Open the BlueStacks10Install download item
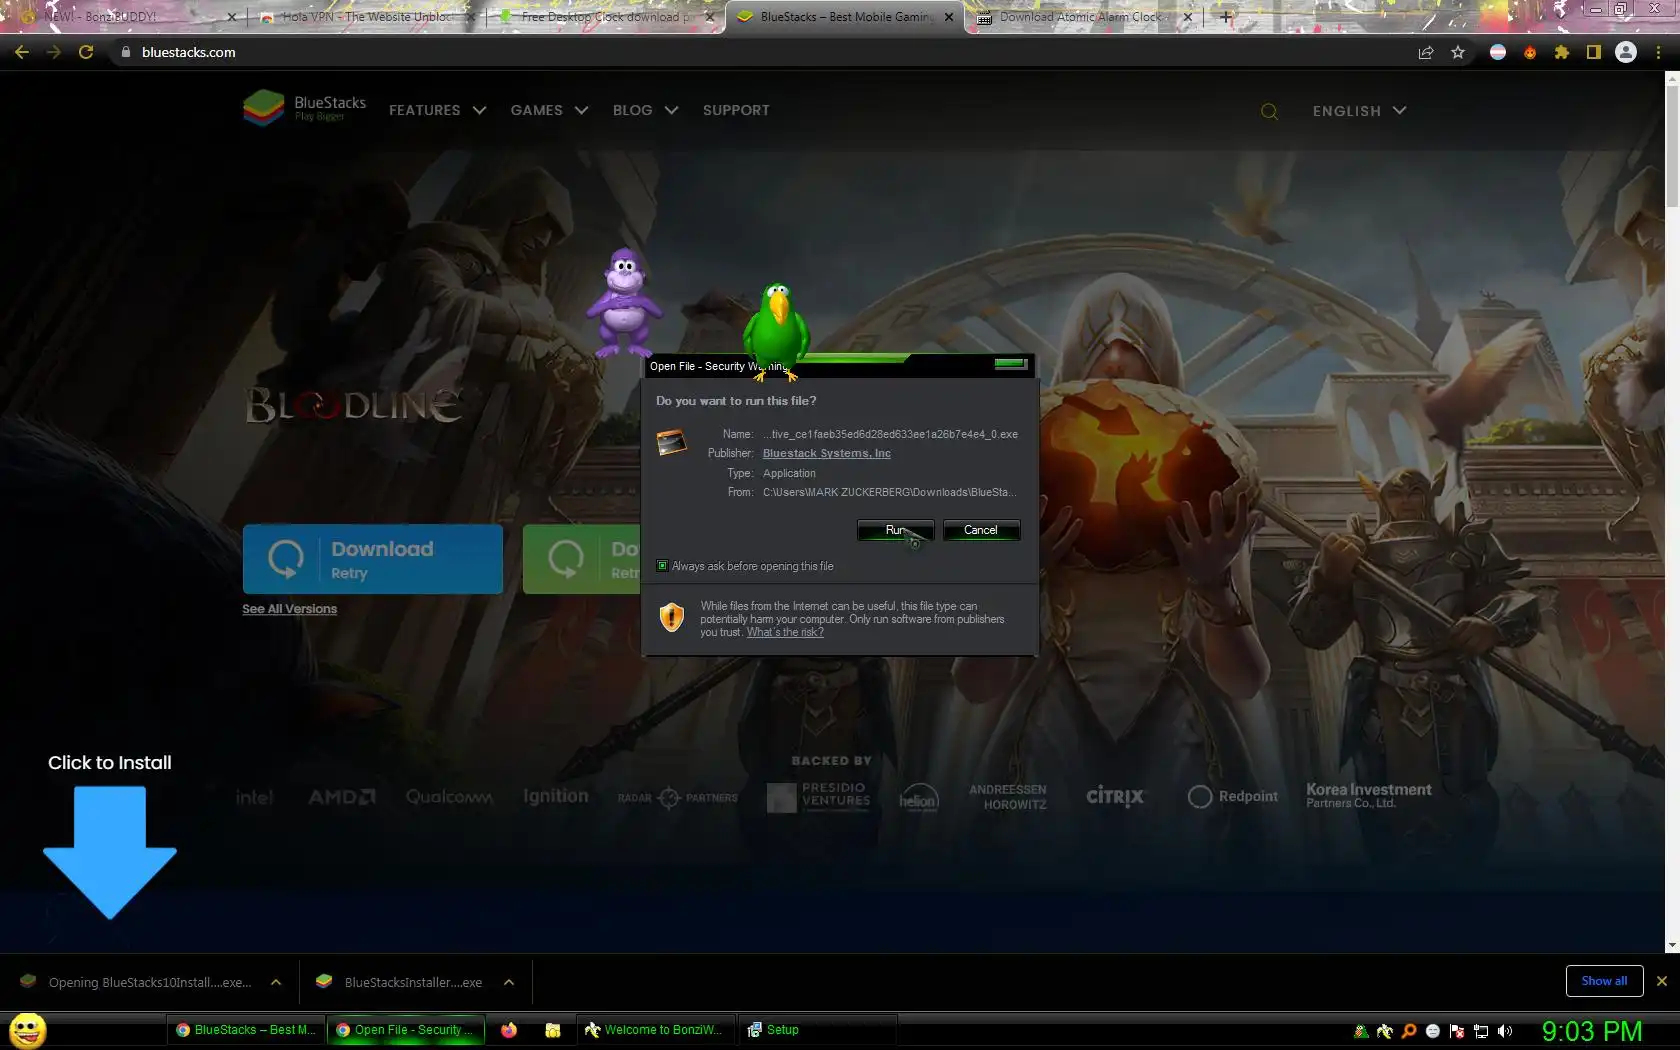 pyautogui.click(x=136, y=982)
